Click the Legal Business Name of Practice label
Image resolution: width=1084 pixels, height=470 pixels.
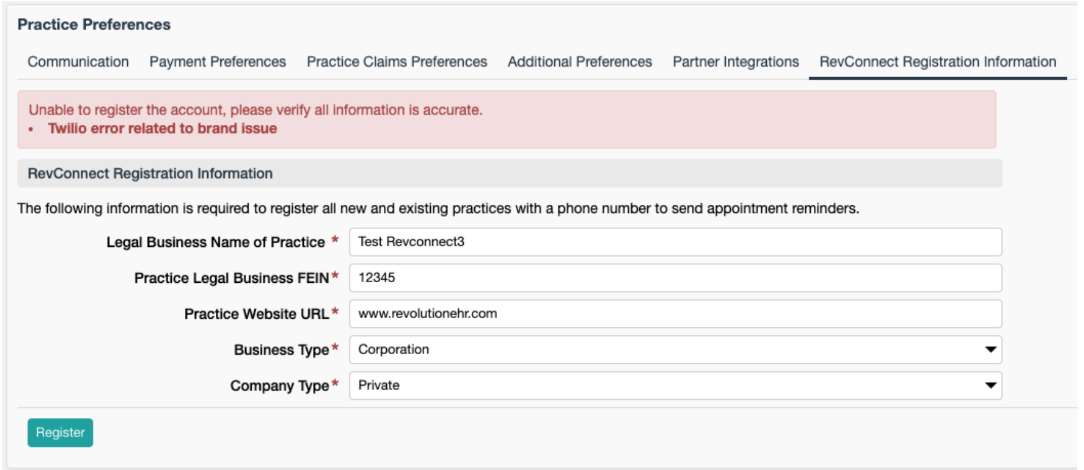tap(215, 242)
